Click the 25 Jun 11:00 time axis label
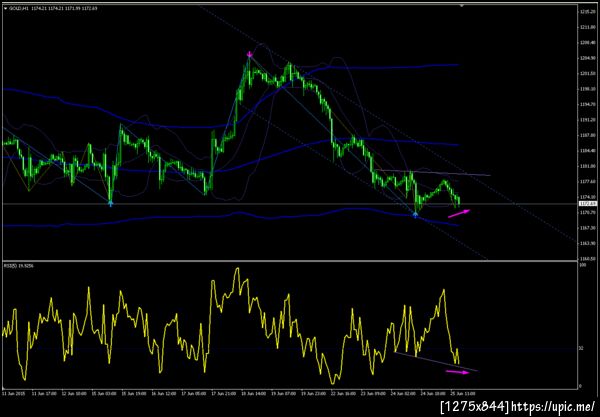This screenshot has width=600, height=417. coord(465,393)
